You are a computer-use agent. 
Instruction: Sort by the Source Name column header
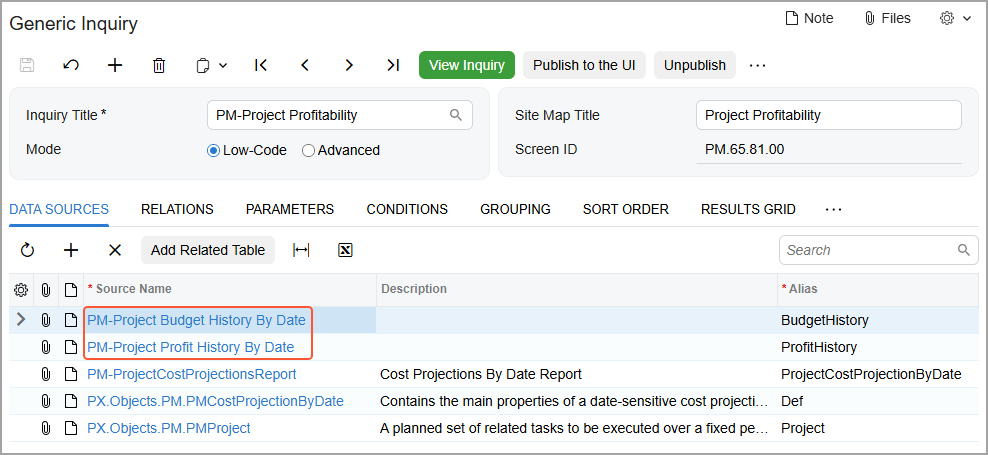pyautogui.click(x=229, y=289)
